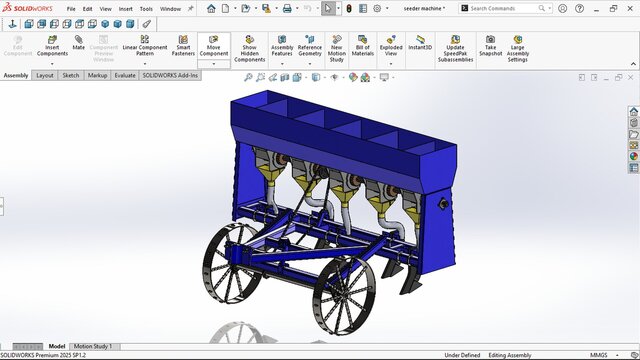
Task: Open the Window menu
Action: (170, 9)
